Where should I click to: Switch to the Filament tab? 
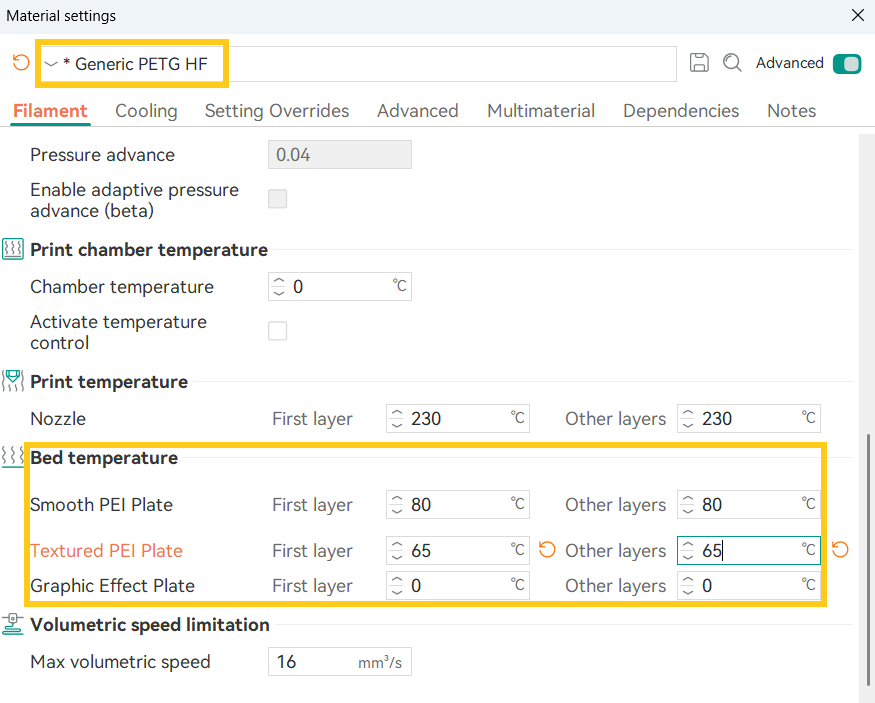pyautogui.click(x=50, y=110)
